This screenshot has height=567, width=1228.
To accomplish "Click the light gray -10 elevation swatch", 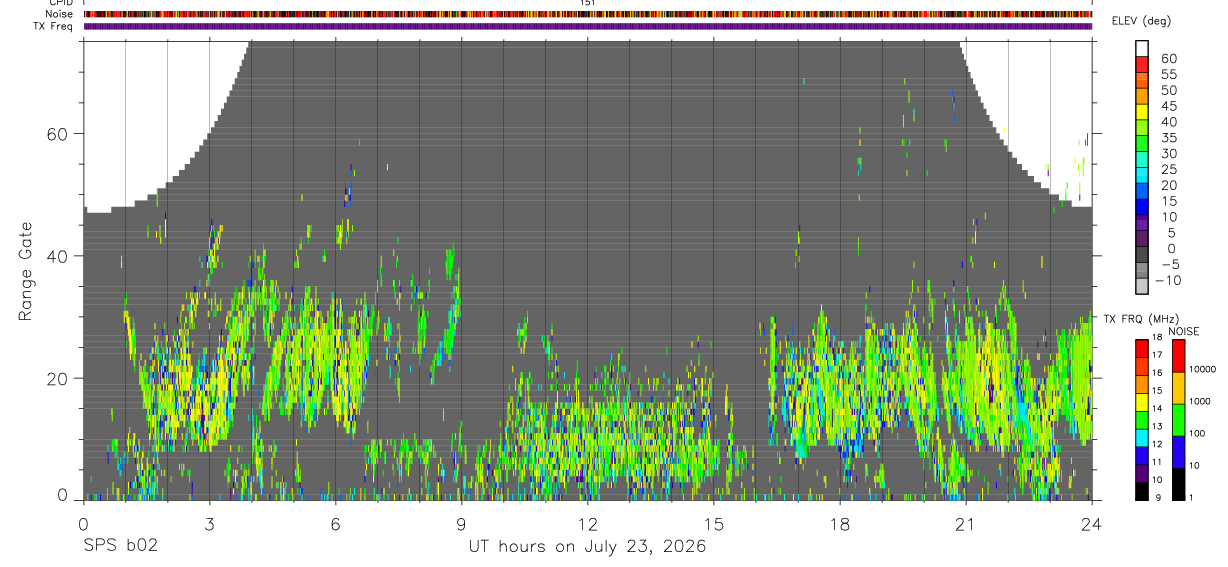I will point(1142,284).
